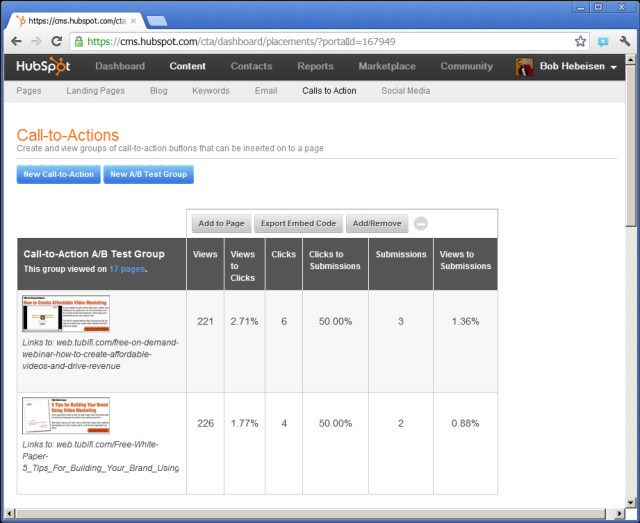
Task: Expand Bob Hebeisen account dropdown
Action: [x=613, y=67]
